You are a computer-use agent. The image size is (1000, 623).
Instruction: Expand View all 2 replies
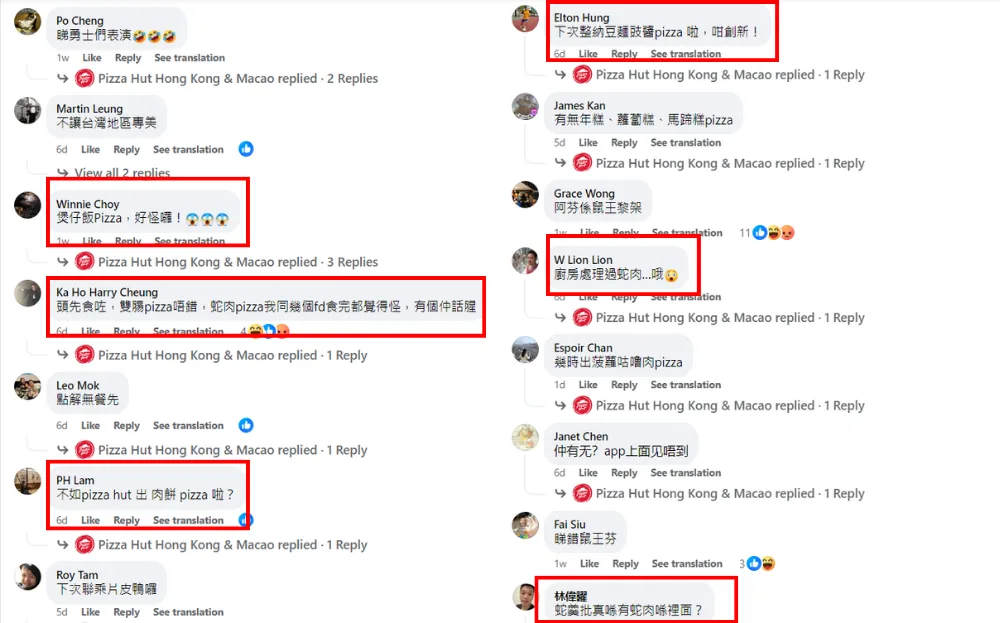122,173
